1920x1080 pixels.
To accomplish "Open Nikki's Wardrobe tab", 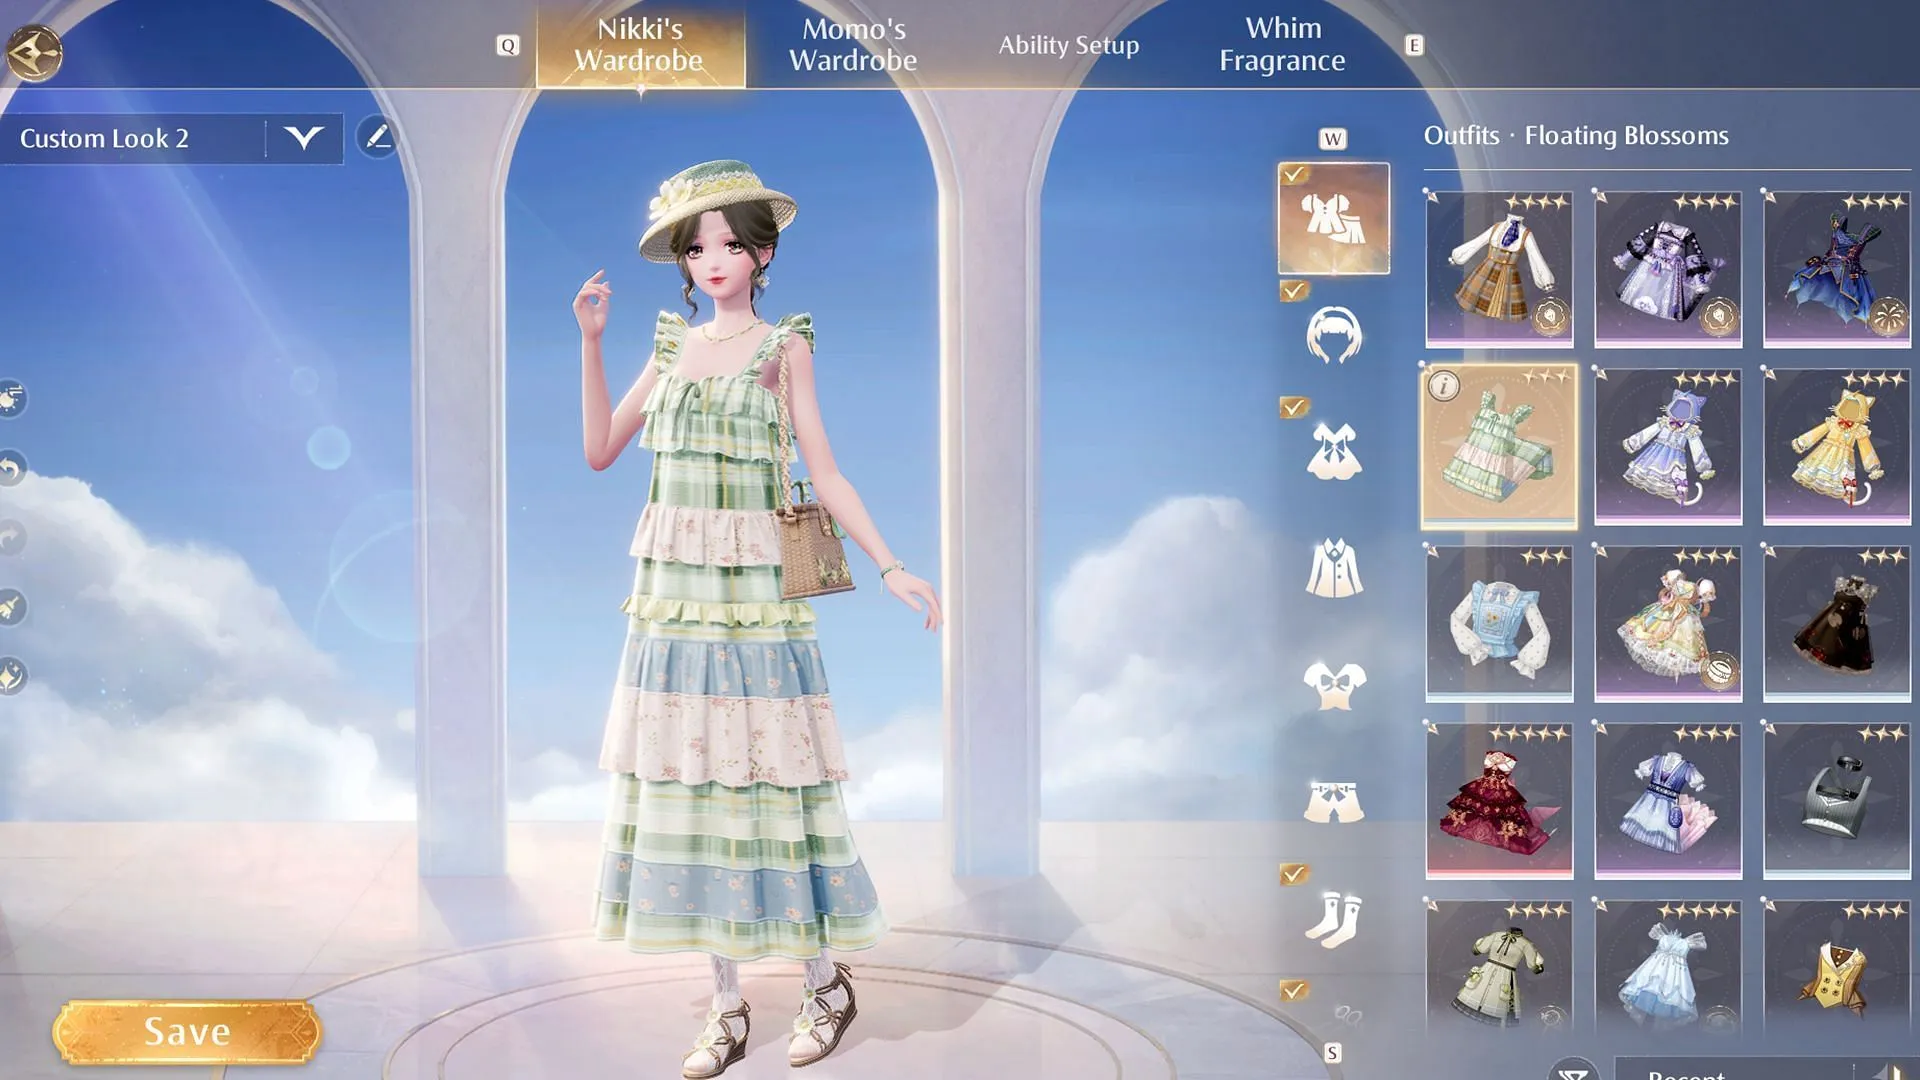I will 640,45.
